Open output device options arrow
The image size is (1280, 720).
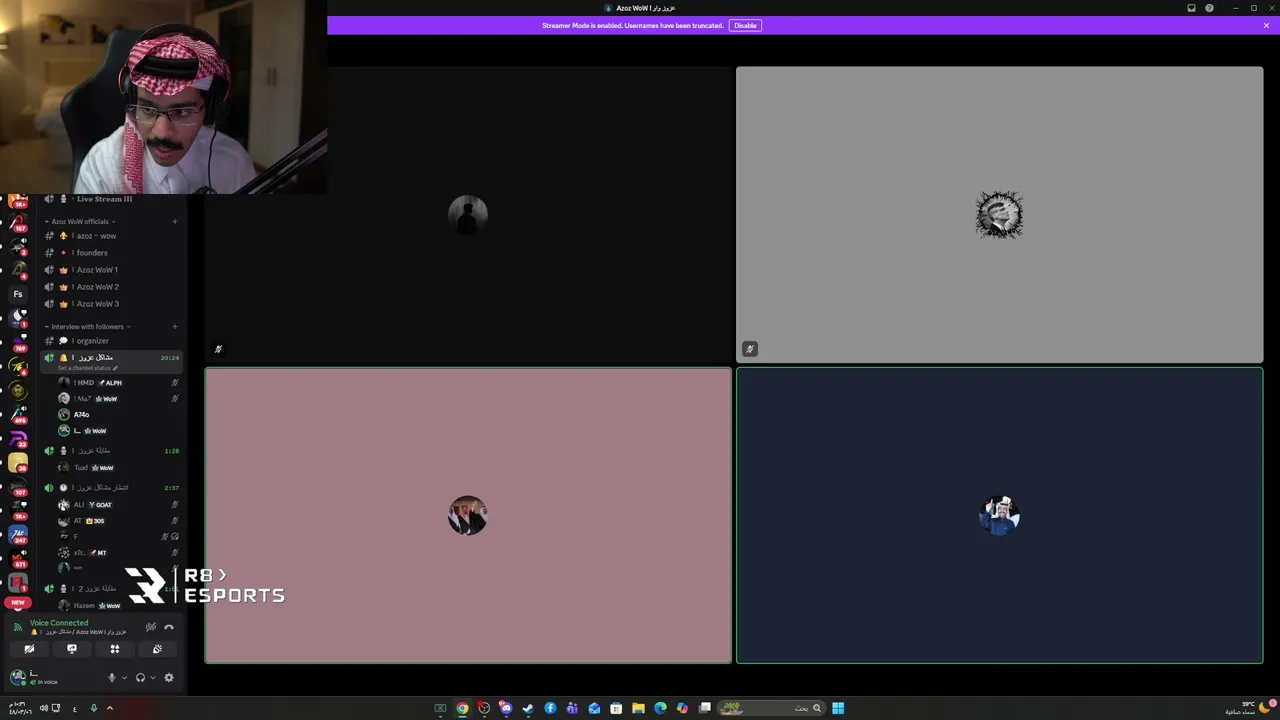click(152, 678)
